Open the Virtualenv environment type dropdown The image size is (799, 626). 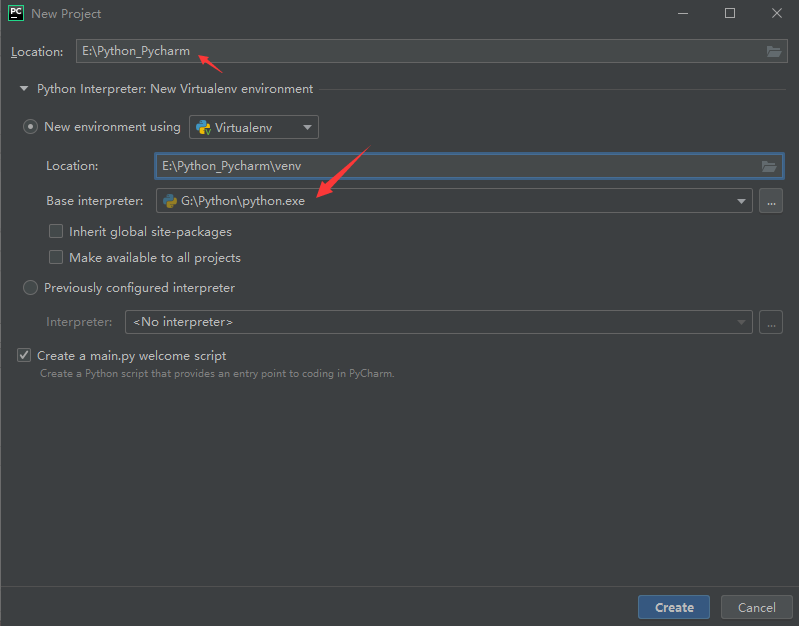click(x=254, y=127)
